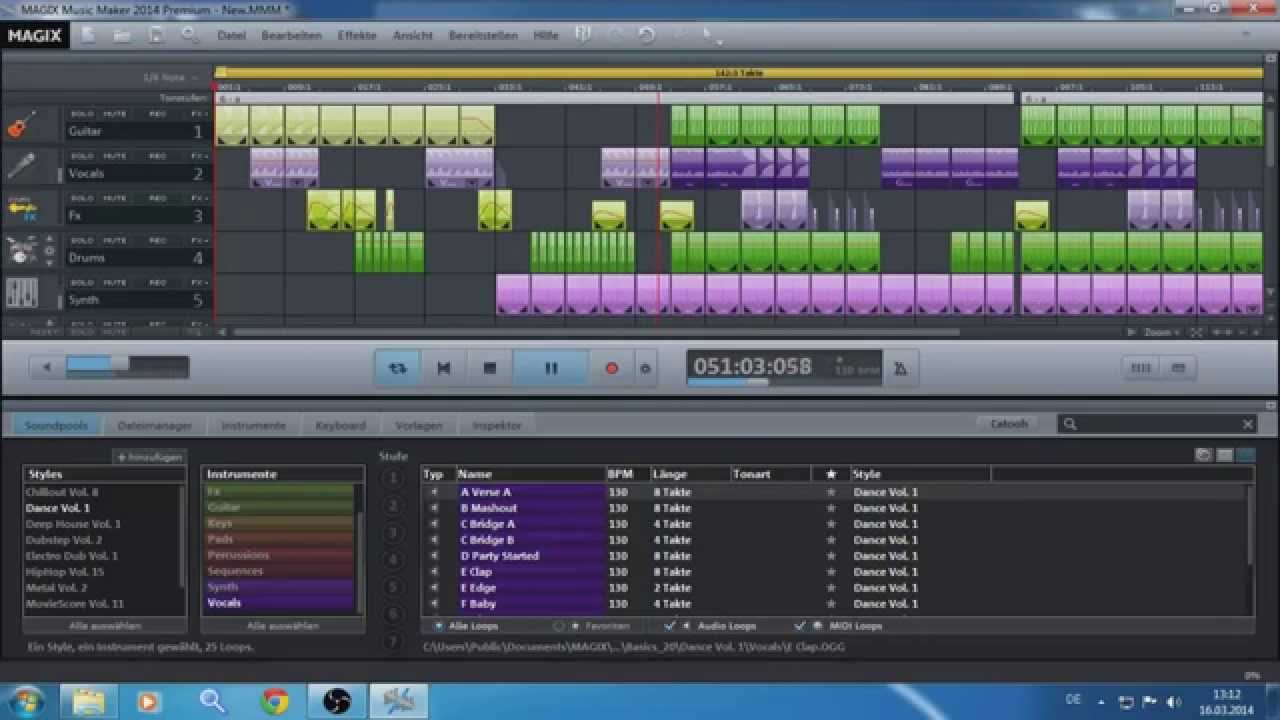Open the Bearbeiten menu
Image resolution: width=1280 pixels, height=720 pixels.
291,35
